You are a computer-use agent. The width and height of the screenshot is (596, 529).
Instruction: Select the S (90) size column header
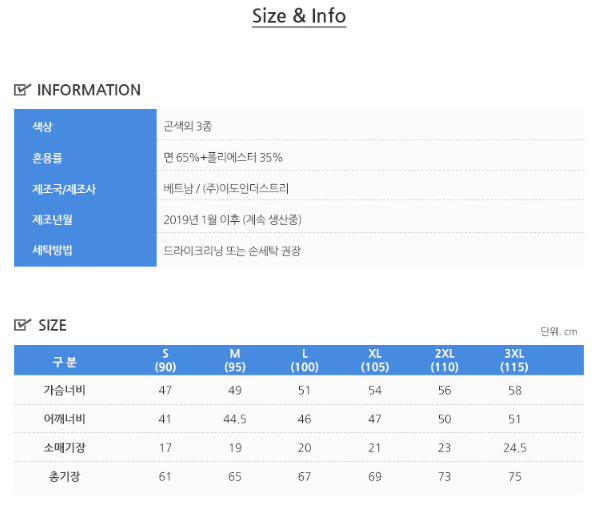coord(165,360)
